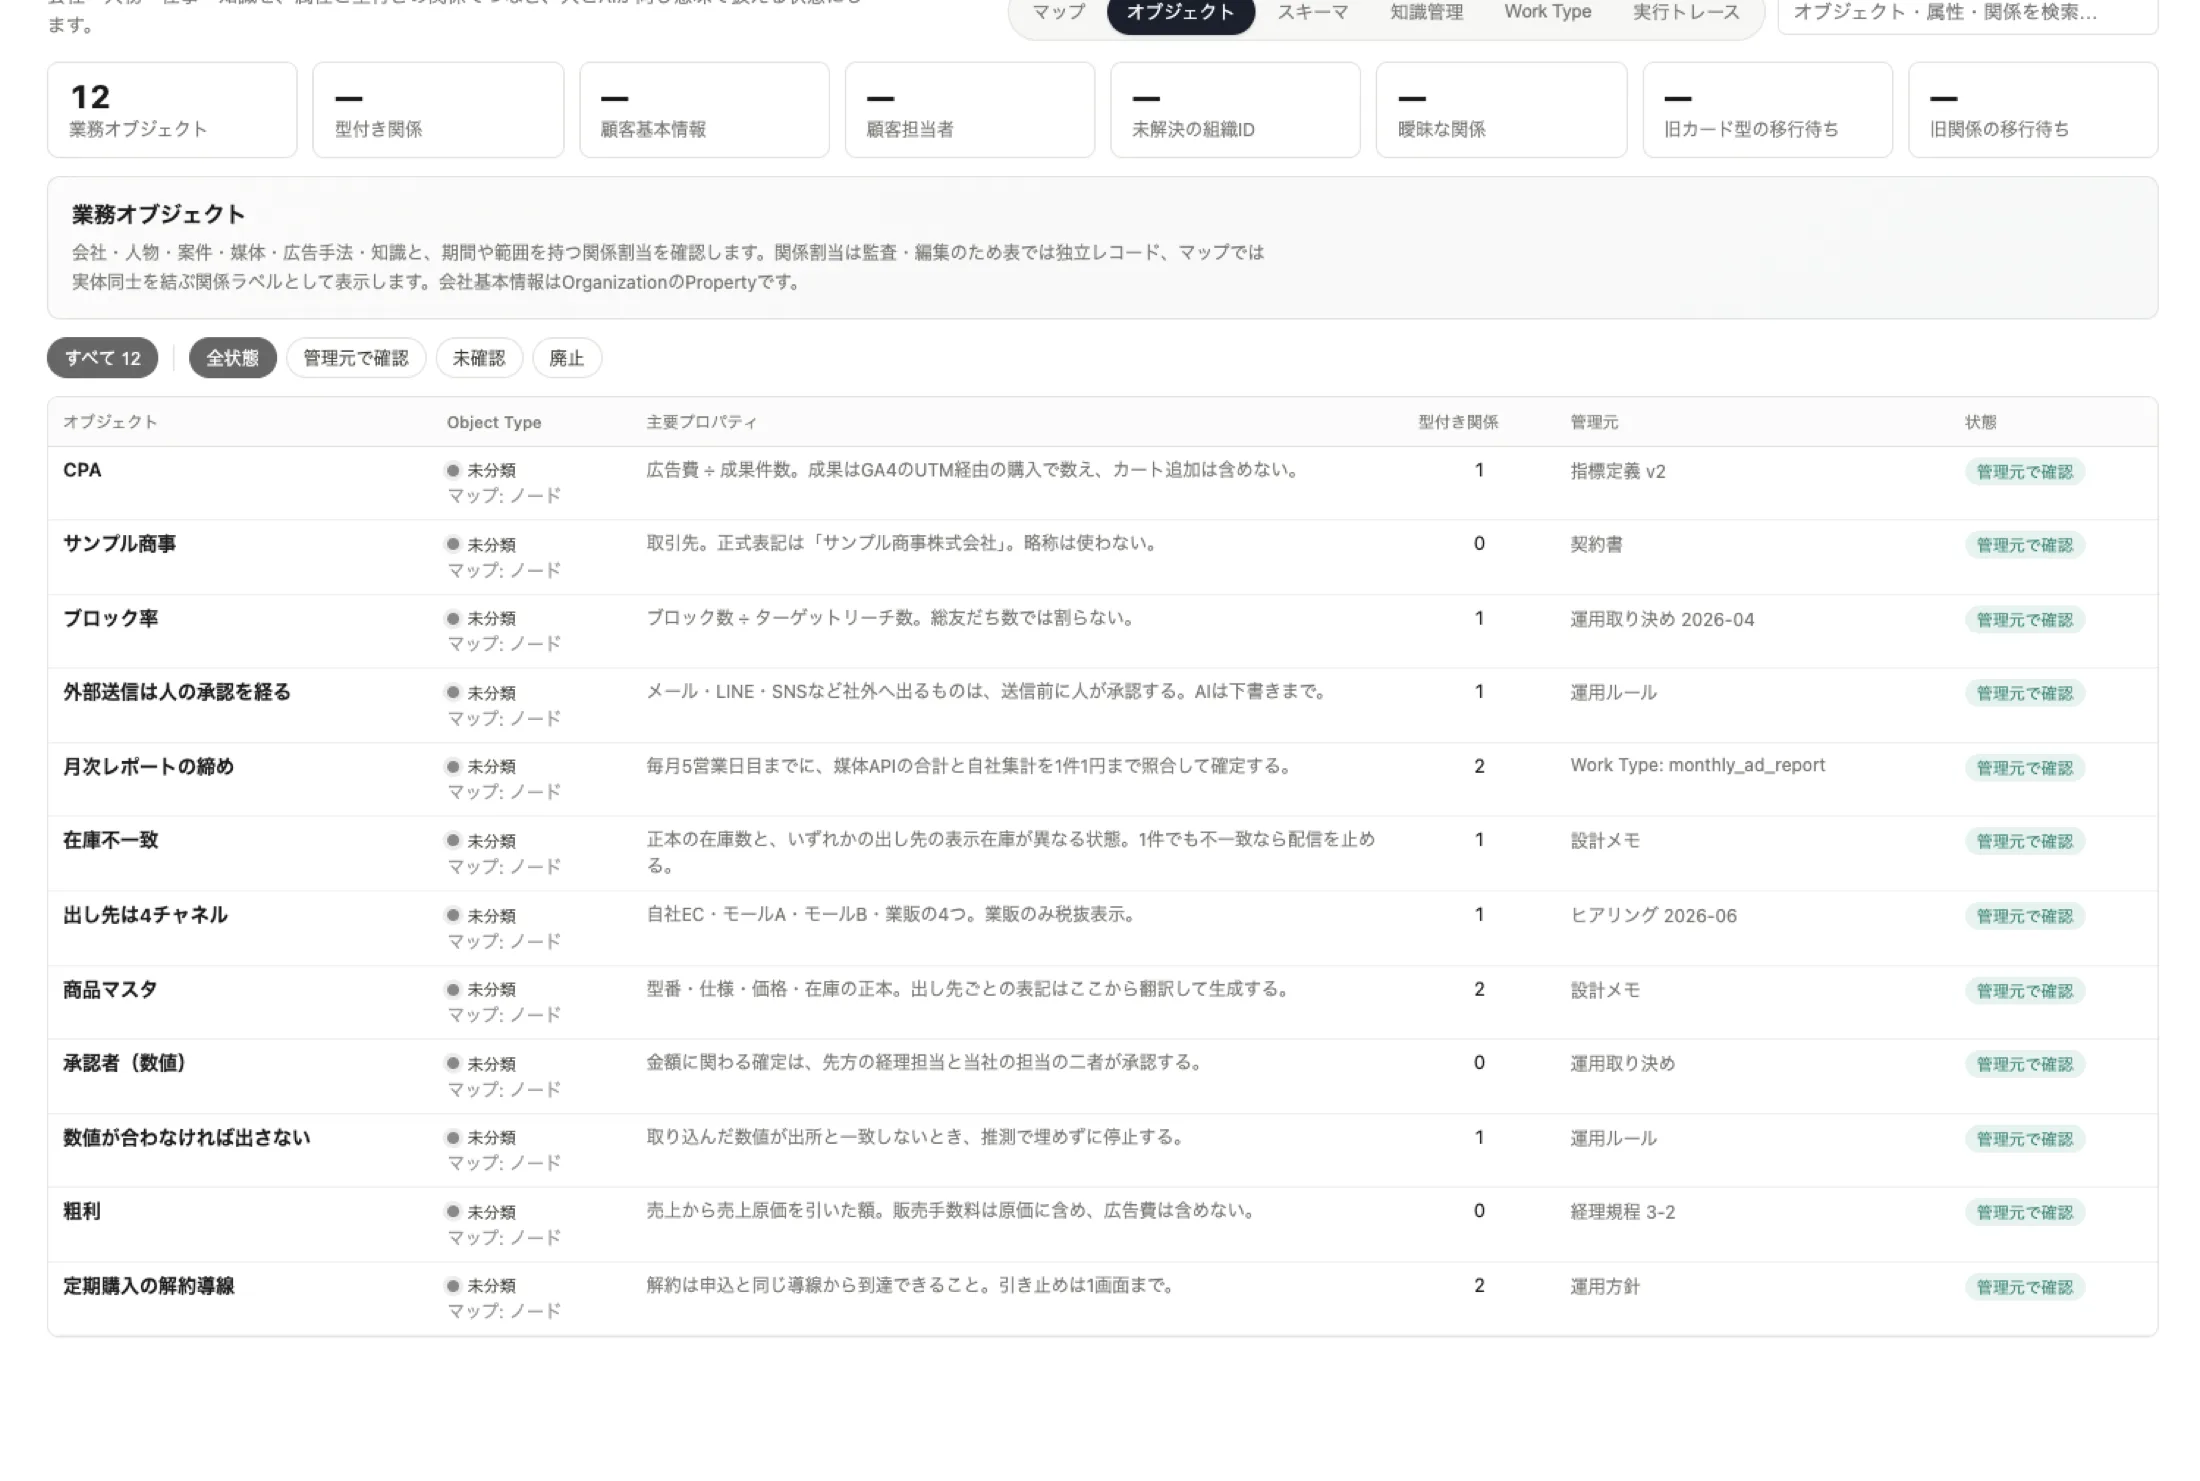Click the オブジェクト column header
The height and width of the screenshot is (1481, 2200).
(110, 422)
